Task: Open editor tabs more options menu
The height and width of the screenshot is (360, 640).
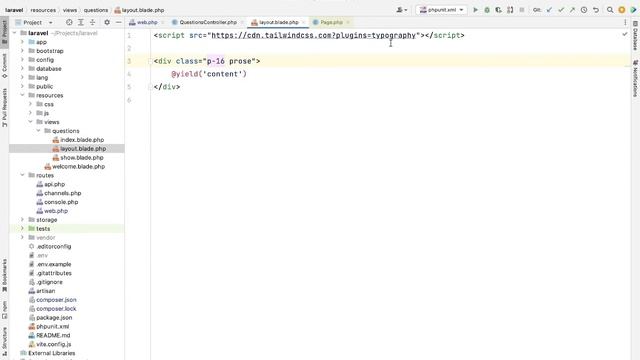Action: pyautogui.click(x=625, y=22)
